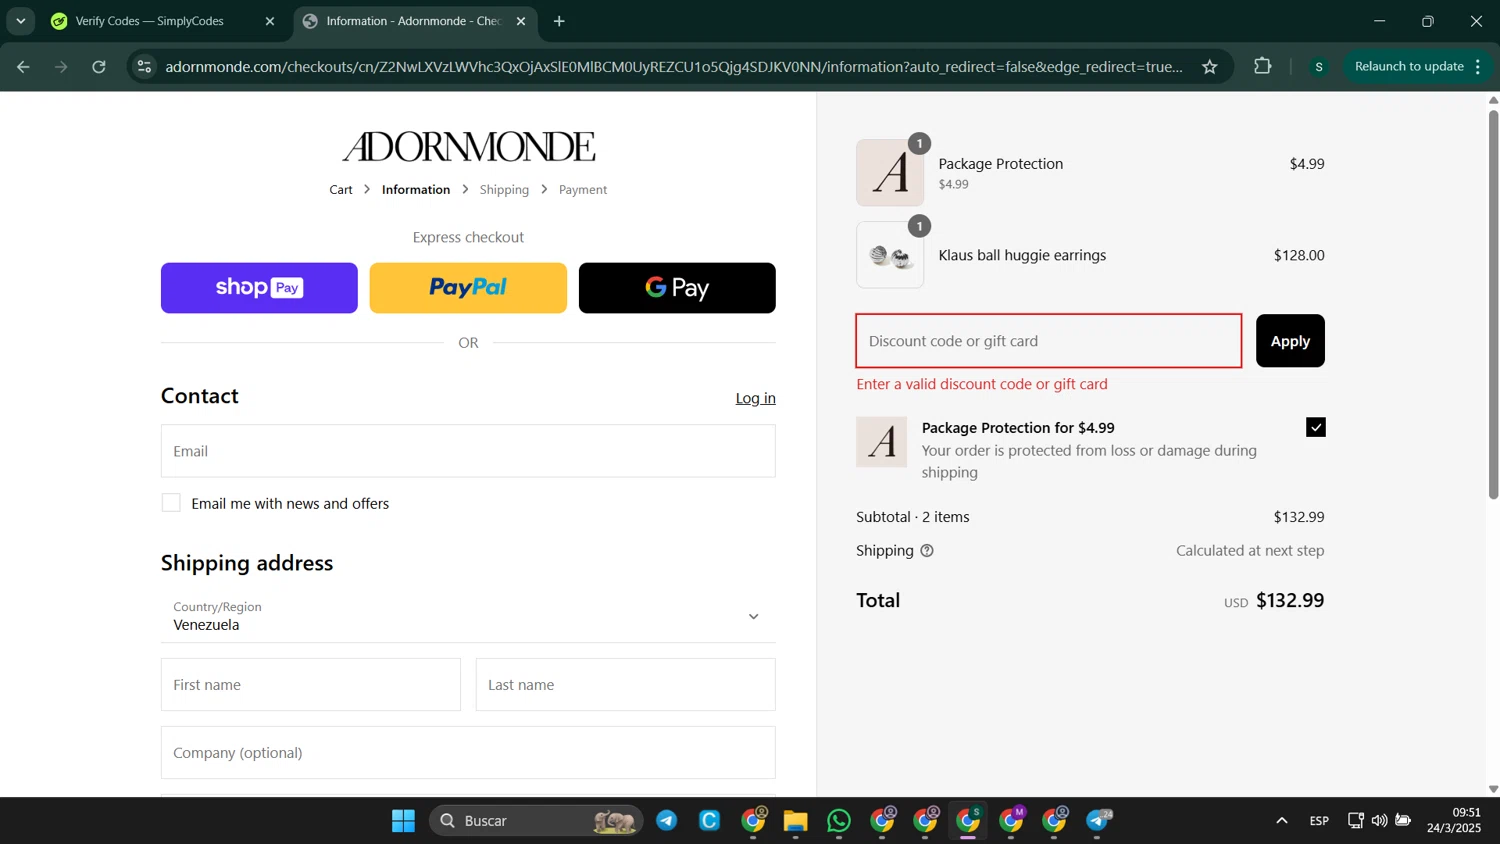Image resolution: width=1500 pixels, height=844 pixels.
Task: Focus the Email input field
Action: point(468,451)
